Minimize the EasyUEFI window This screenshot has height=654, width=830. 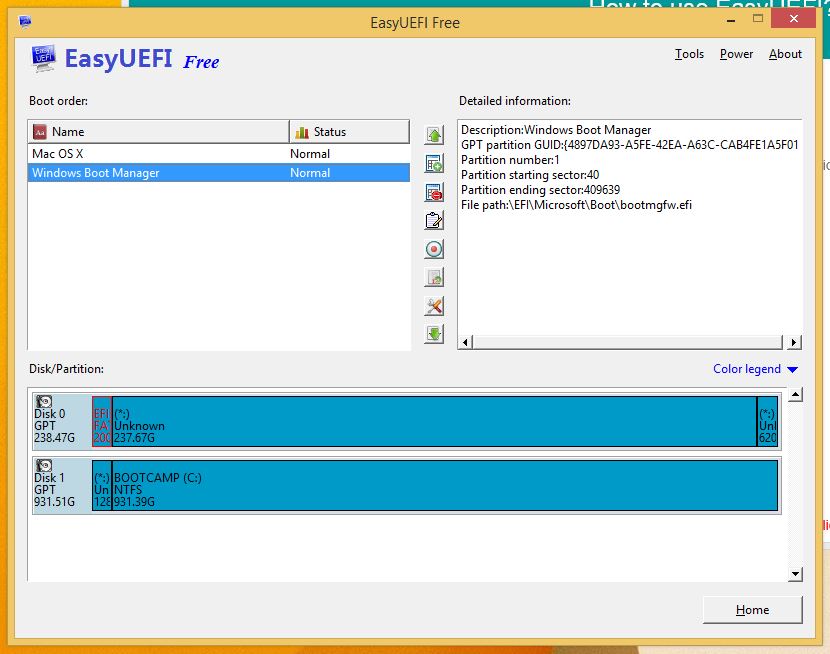pos(731,20)
